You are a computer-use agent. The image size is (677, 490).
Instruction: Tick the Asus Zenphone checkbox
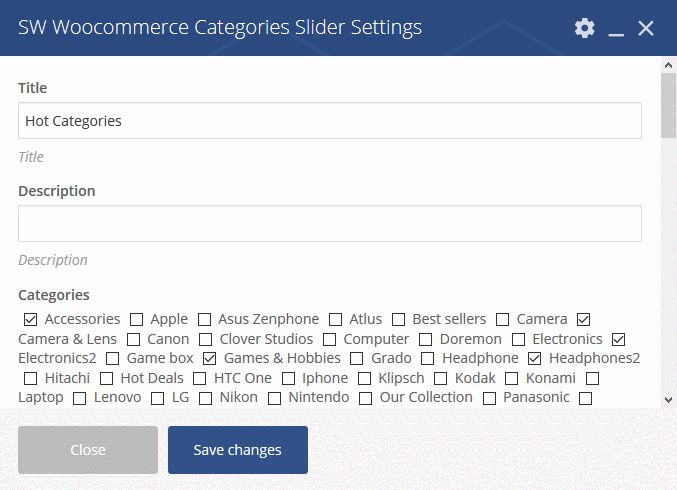pos(204,319)
